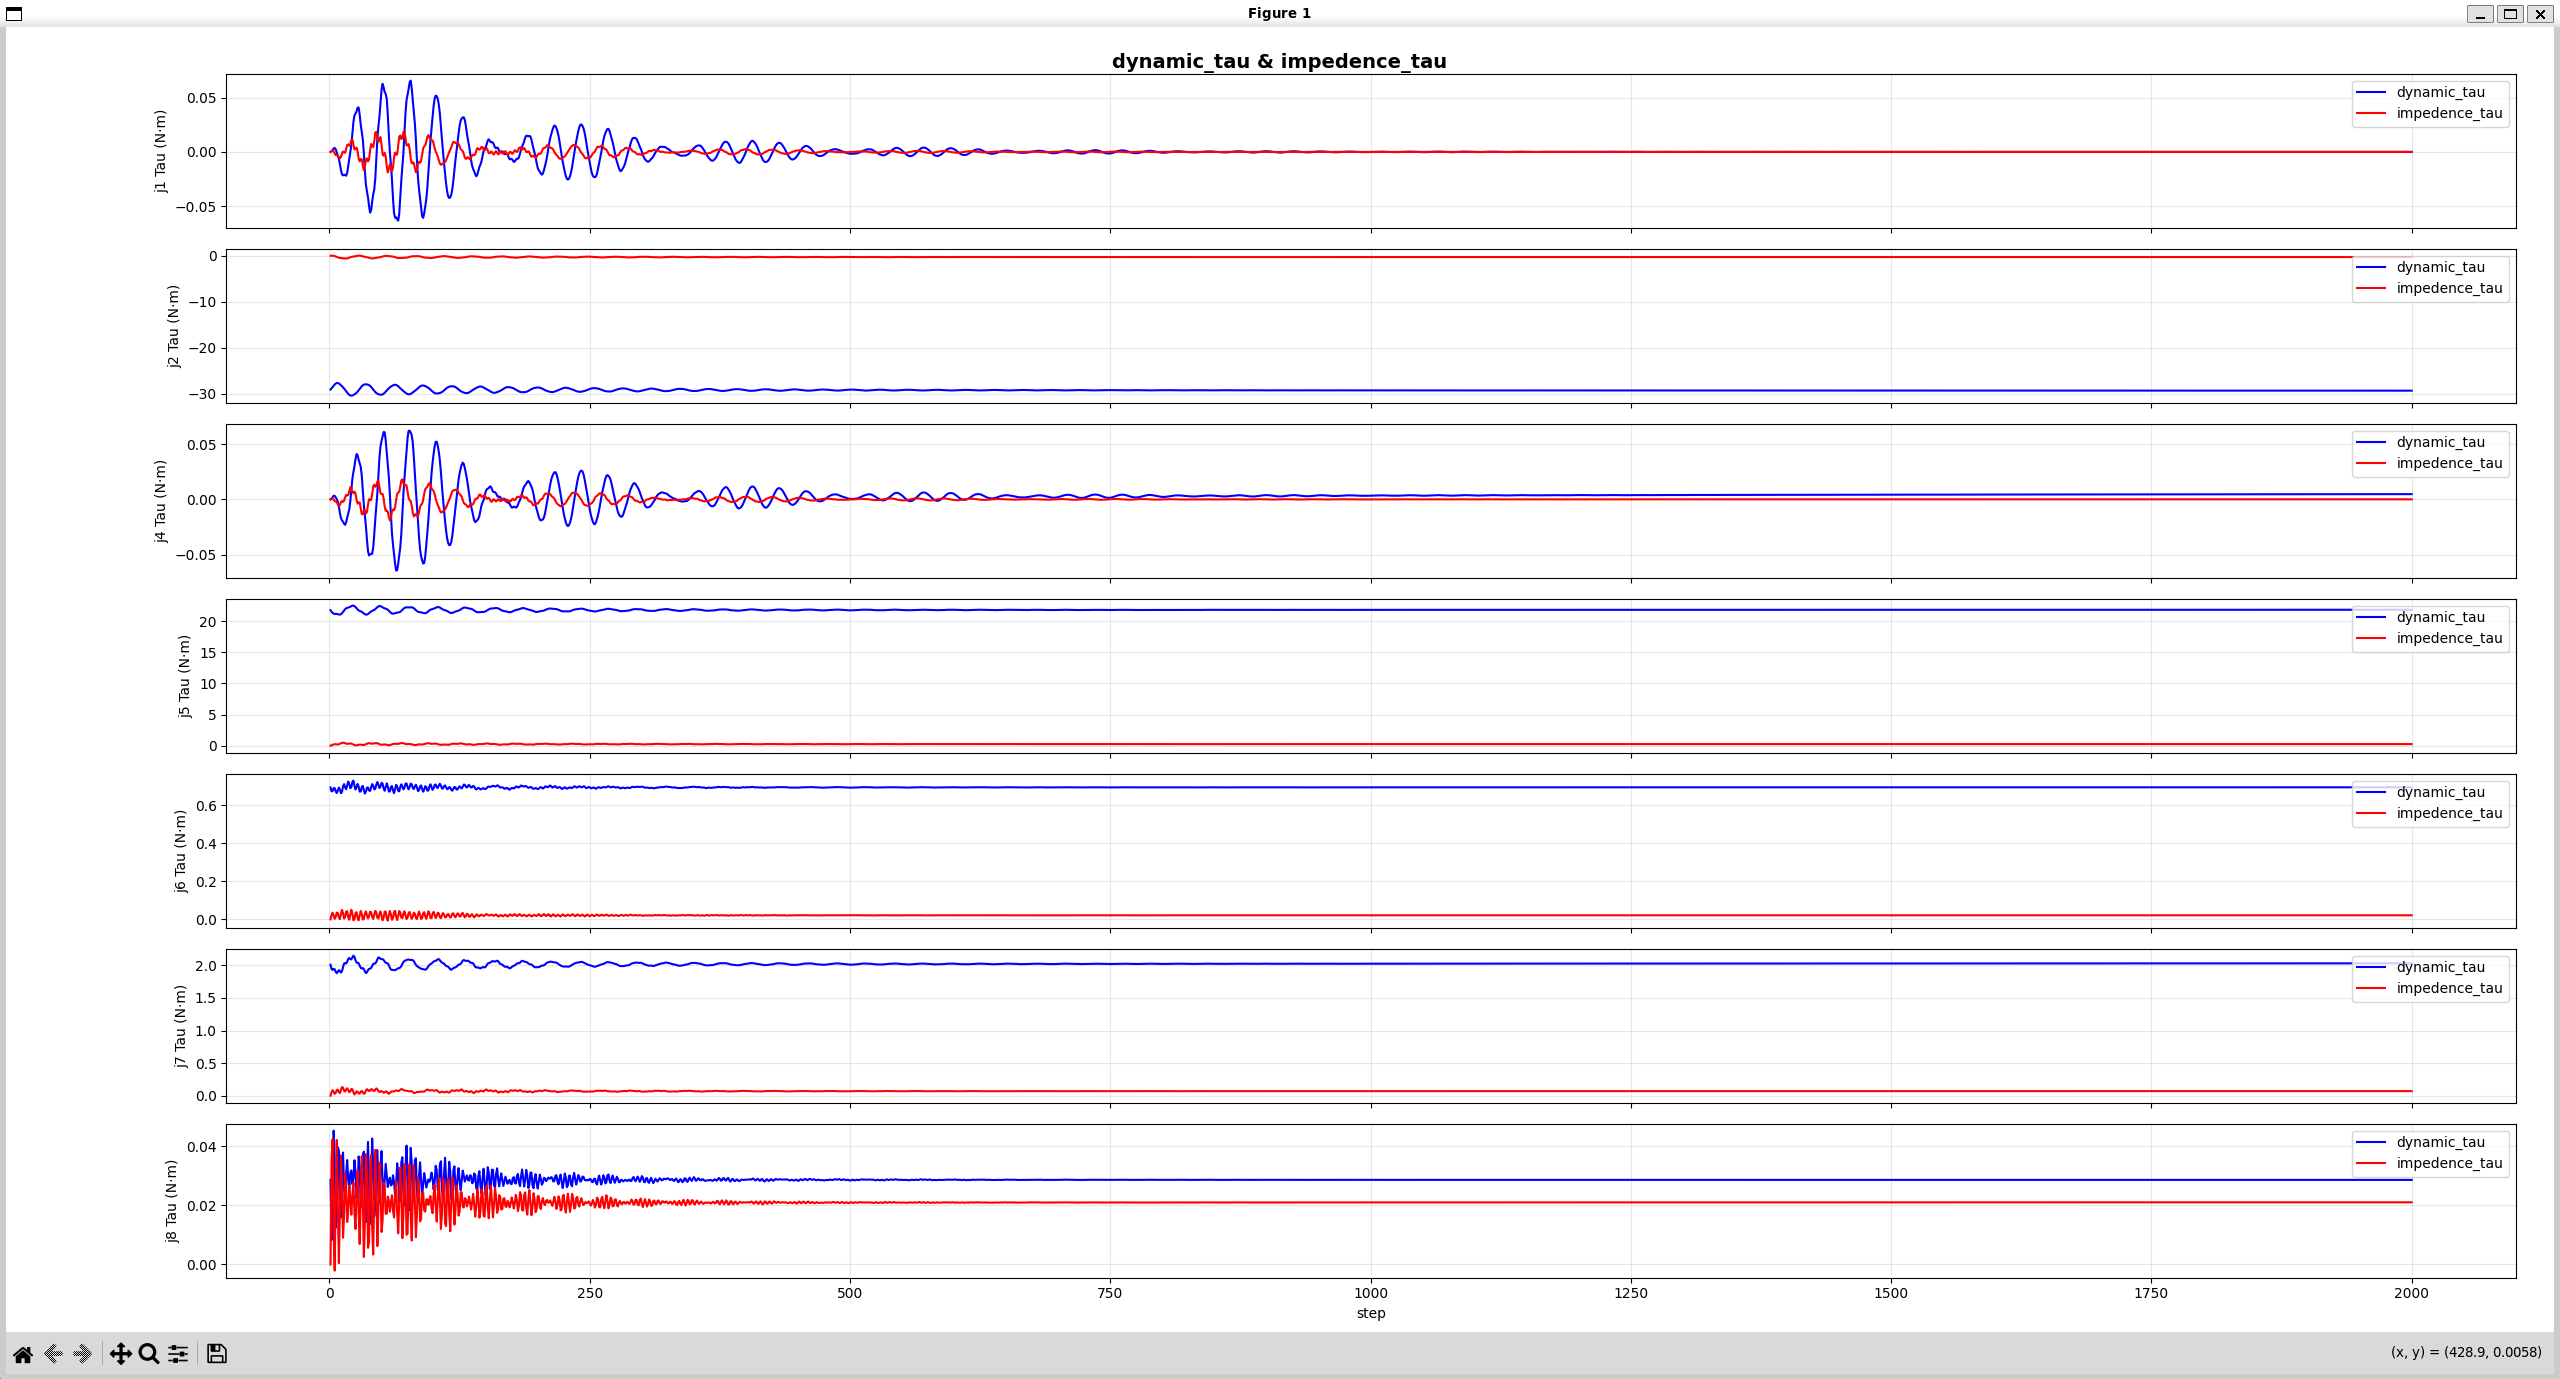Click the (x, y) coordinate readout
The image size is (2560, 1379).
[x=2466, y=1352]
